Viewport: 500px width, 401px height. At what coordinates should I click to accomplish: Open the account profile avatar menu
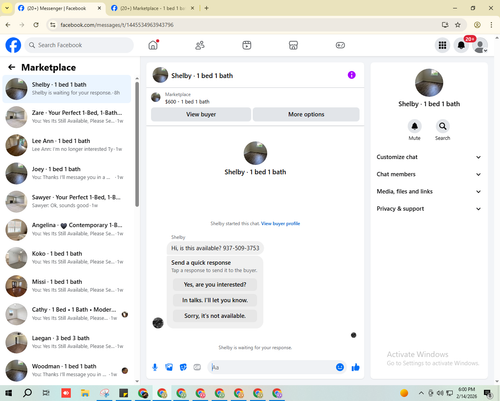(480, 45)
